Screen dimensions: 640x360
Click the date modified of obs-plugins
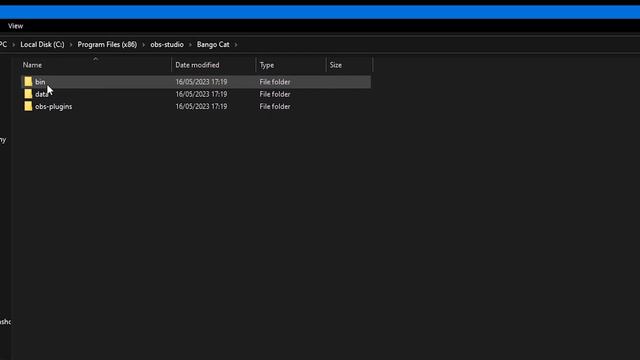(x=201, y=107)
